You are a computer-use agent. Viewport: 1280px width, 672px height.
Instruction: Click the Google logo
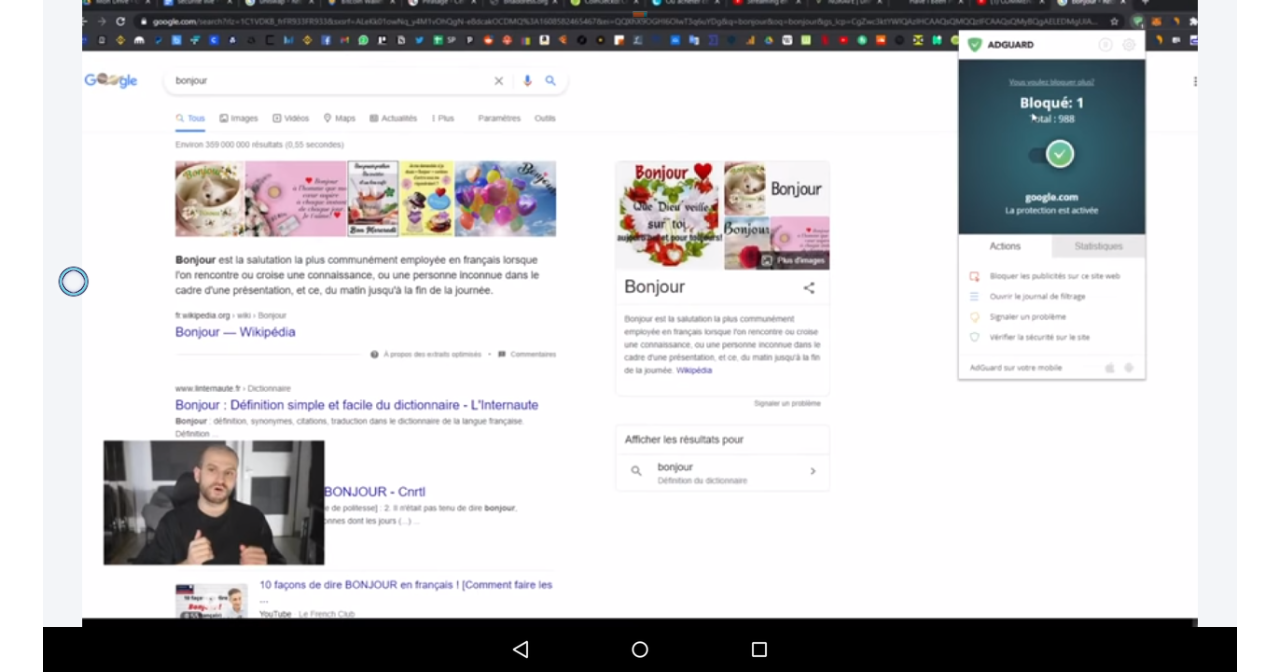(111, 81)
